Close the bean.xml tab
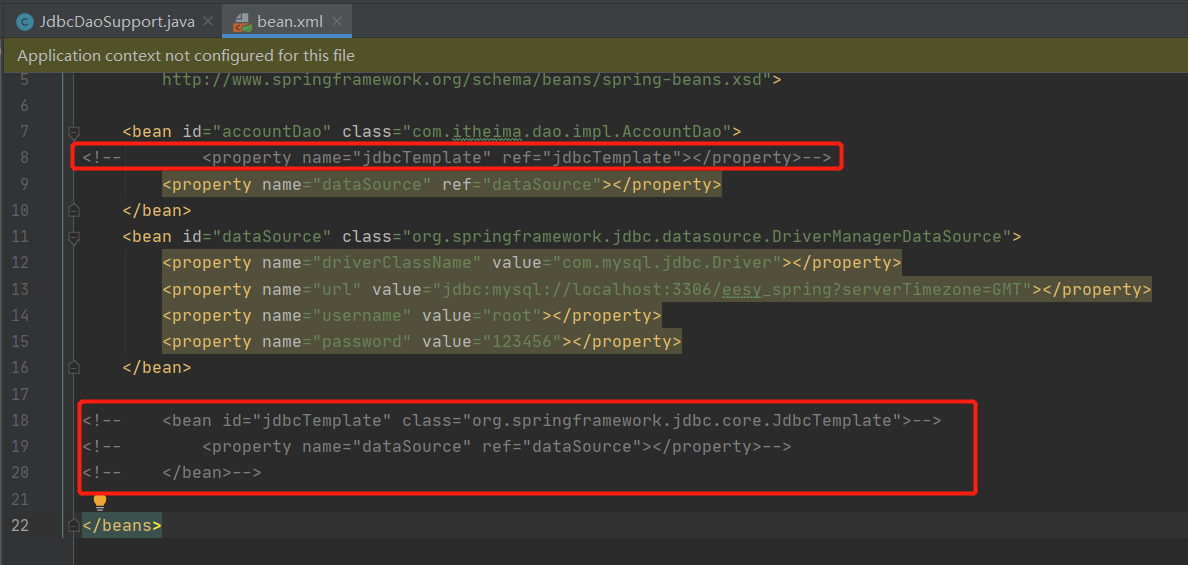 (x=338, y=22)
